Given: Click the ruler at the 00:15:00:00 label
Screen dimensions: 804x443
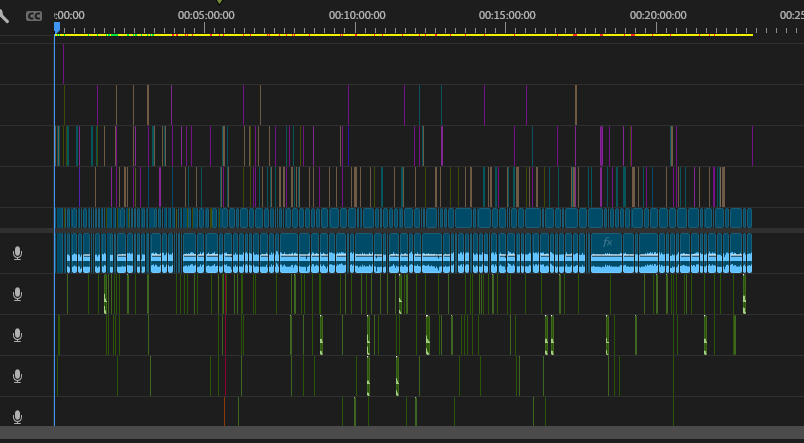Looking at the screenshot, I should coord(507,15).
